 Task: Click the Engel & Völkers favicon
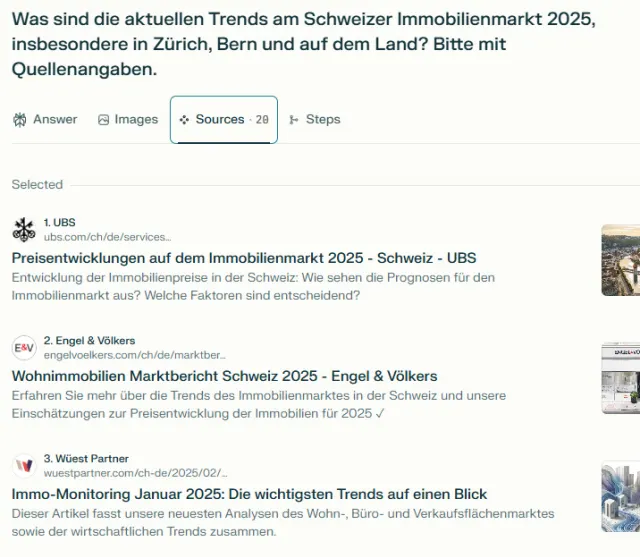(x=23, y=348)
